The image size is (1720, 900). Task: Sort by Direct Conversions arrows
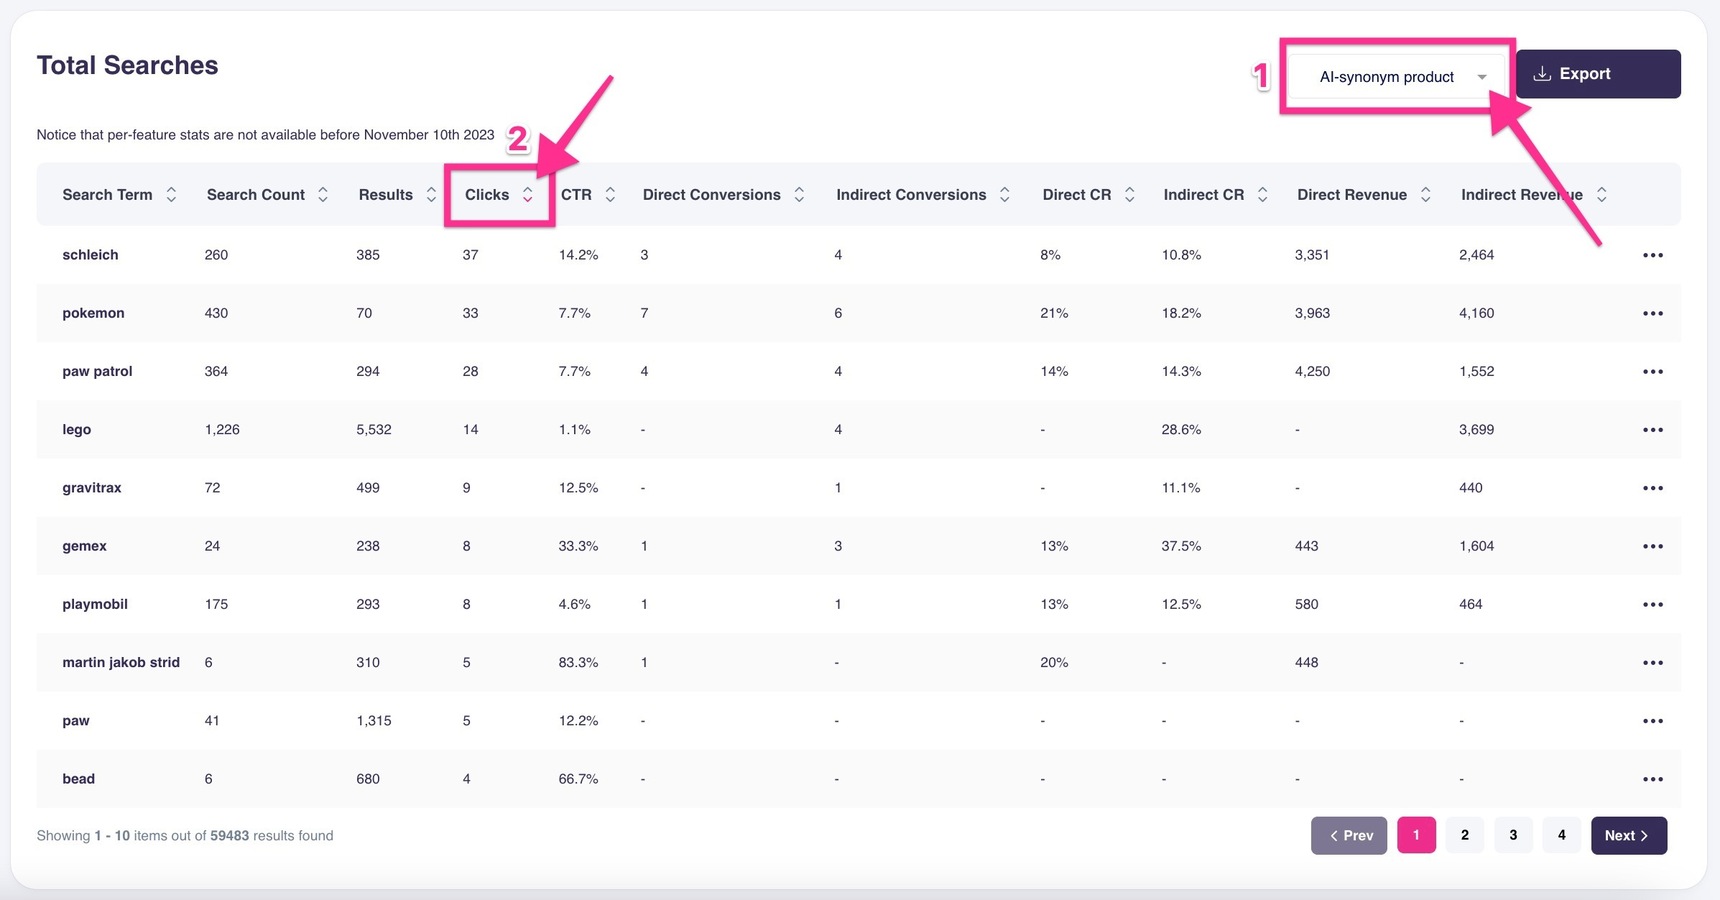coord(799,195)
